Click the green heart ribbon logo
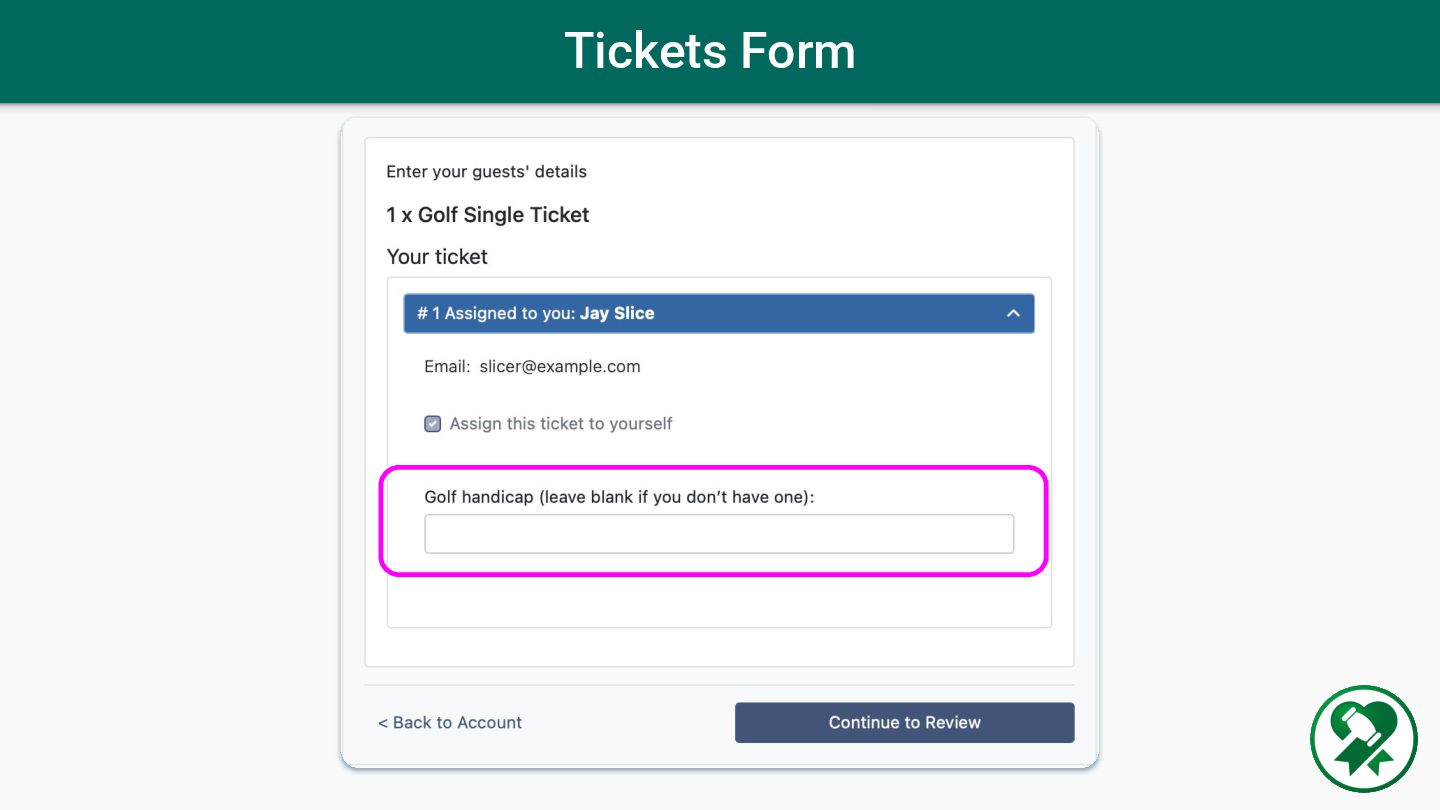Screen dimensions: 1440x810 [1364, 739]
